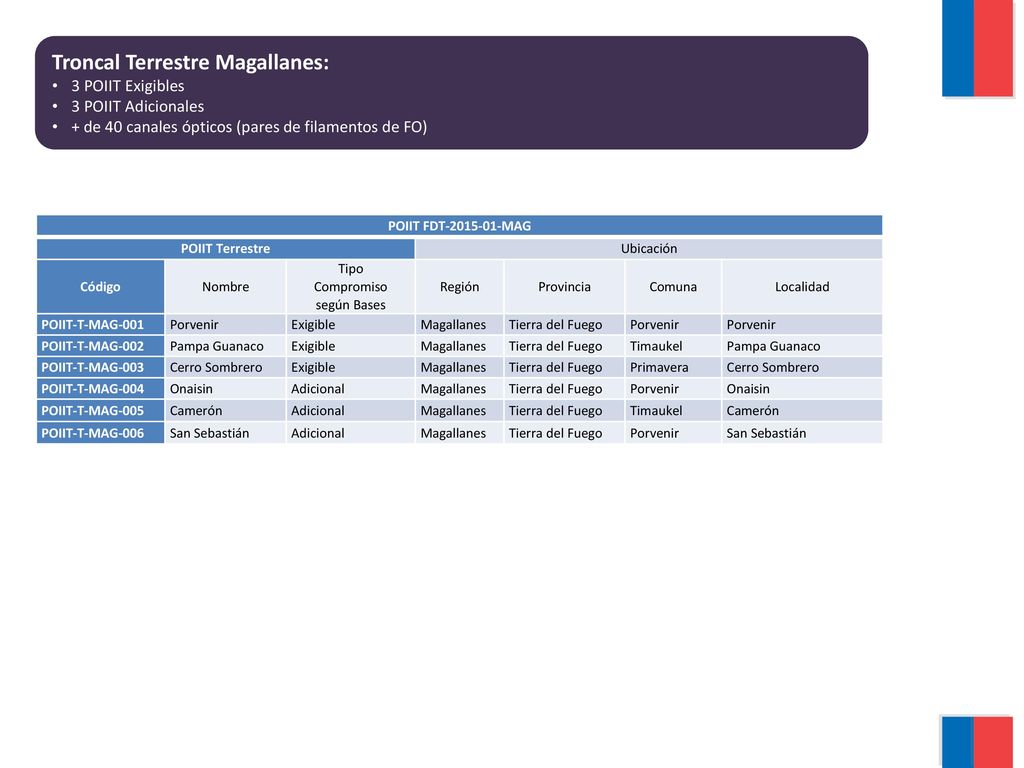Click the 'Ubicación' header cell
Image resolution: width=1024 pixels, height=768 pixels.
click(648, 249)
